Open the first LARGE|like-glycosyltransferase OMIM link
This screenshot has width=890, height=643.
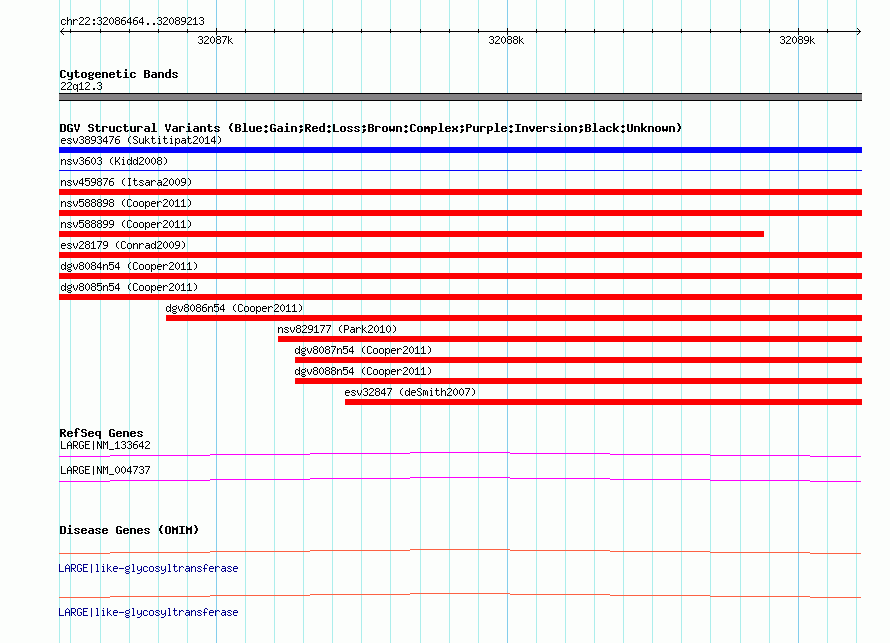pos(148,569)
